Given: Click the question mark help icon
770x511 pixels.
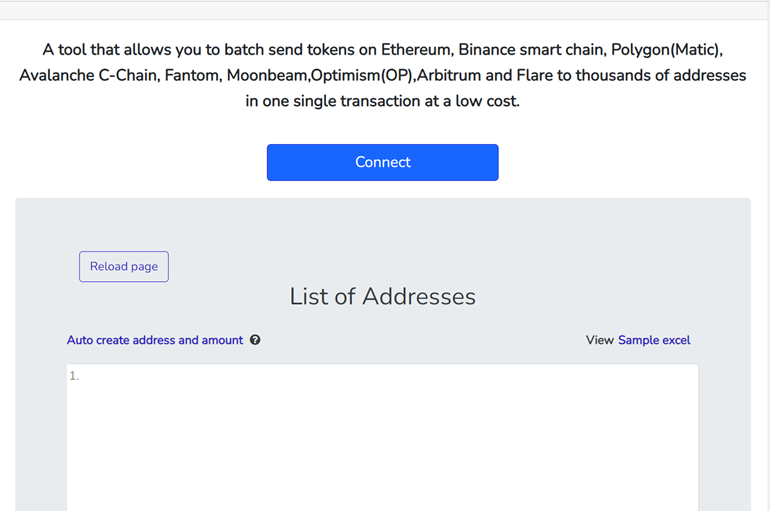Looking at the screenshot, I should 255,340.
